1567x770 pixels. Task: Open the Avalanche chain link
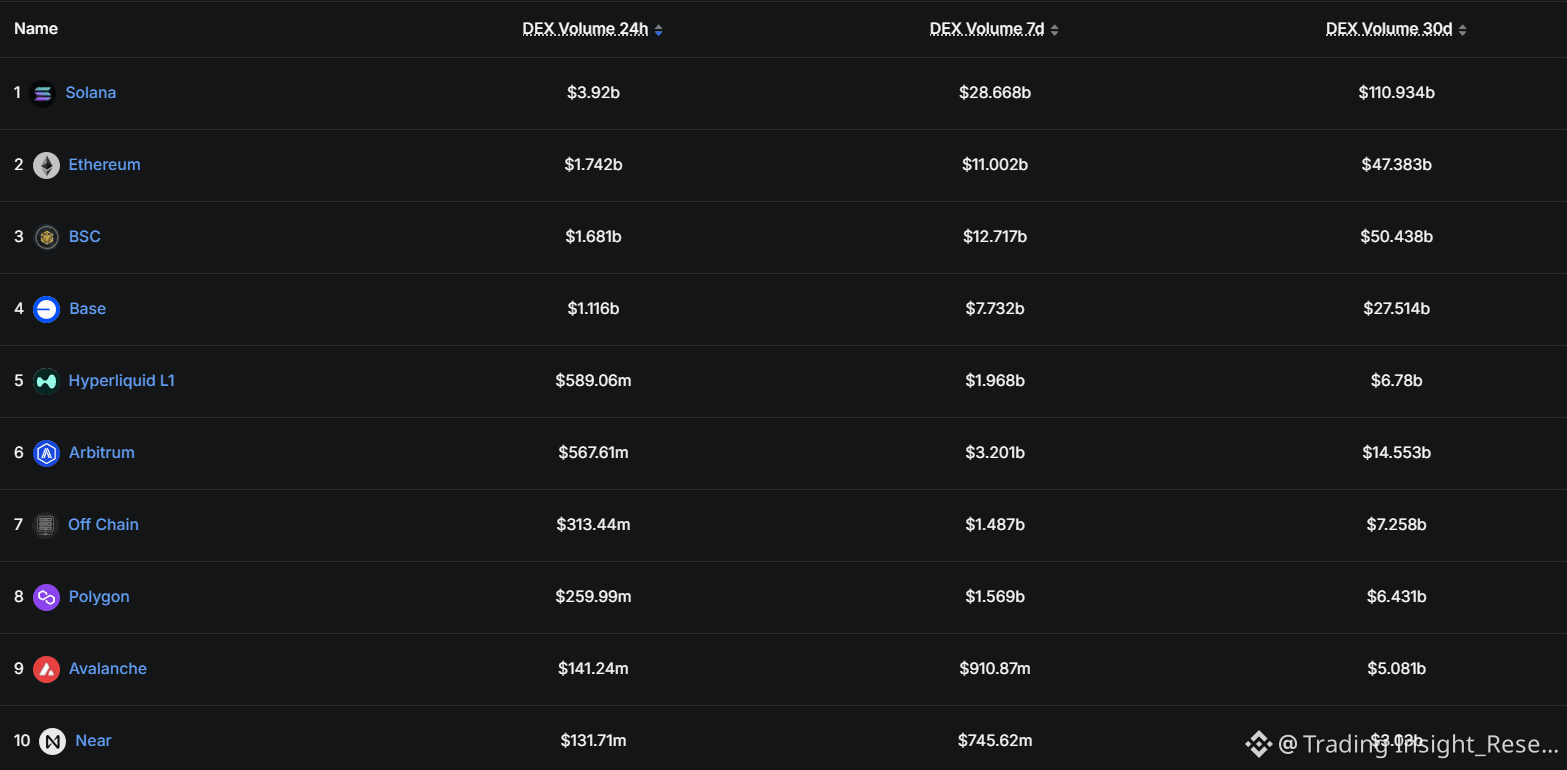point(107,669)
